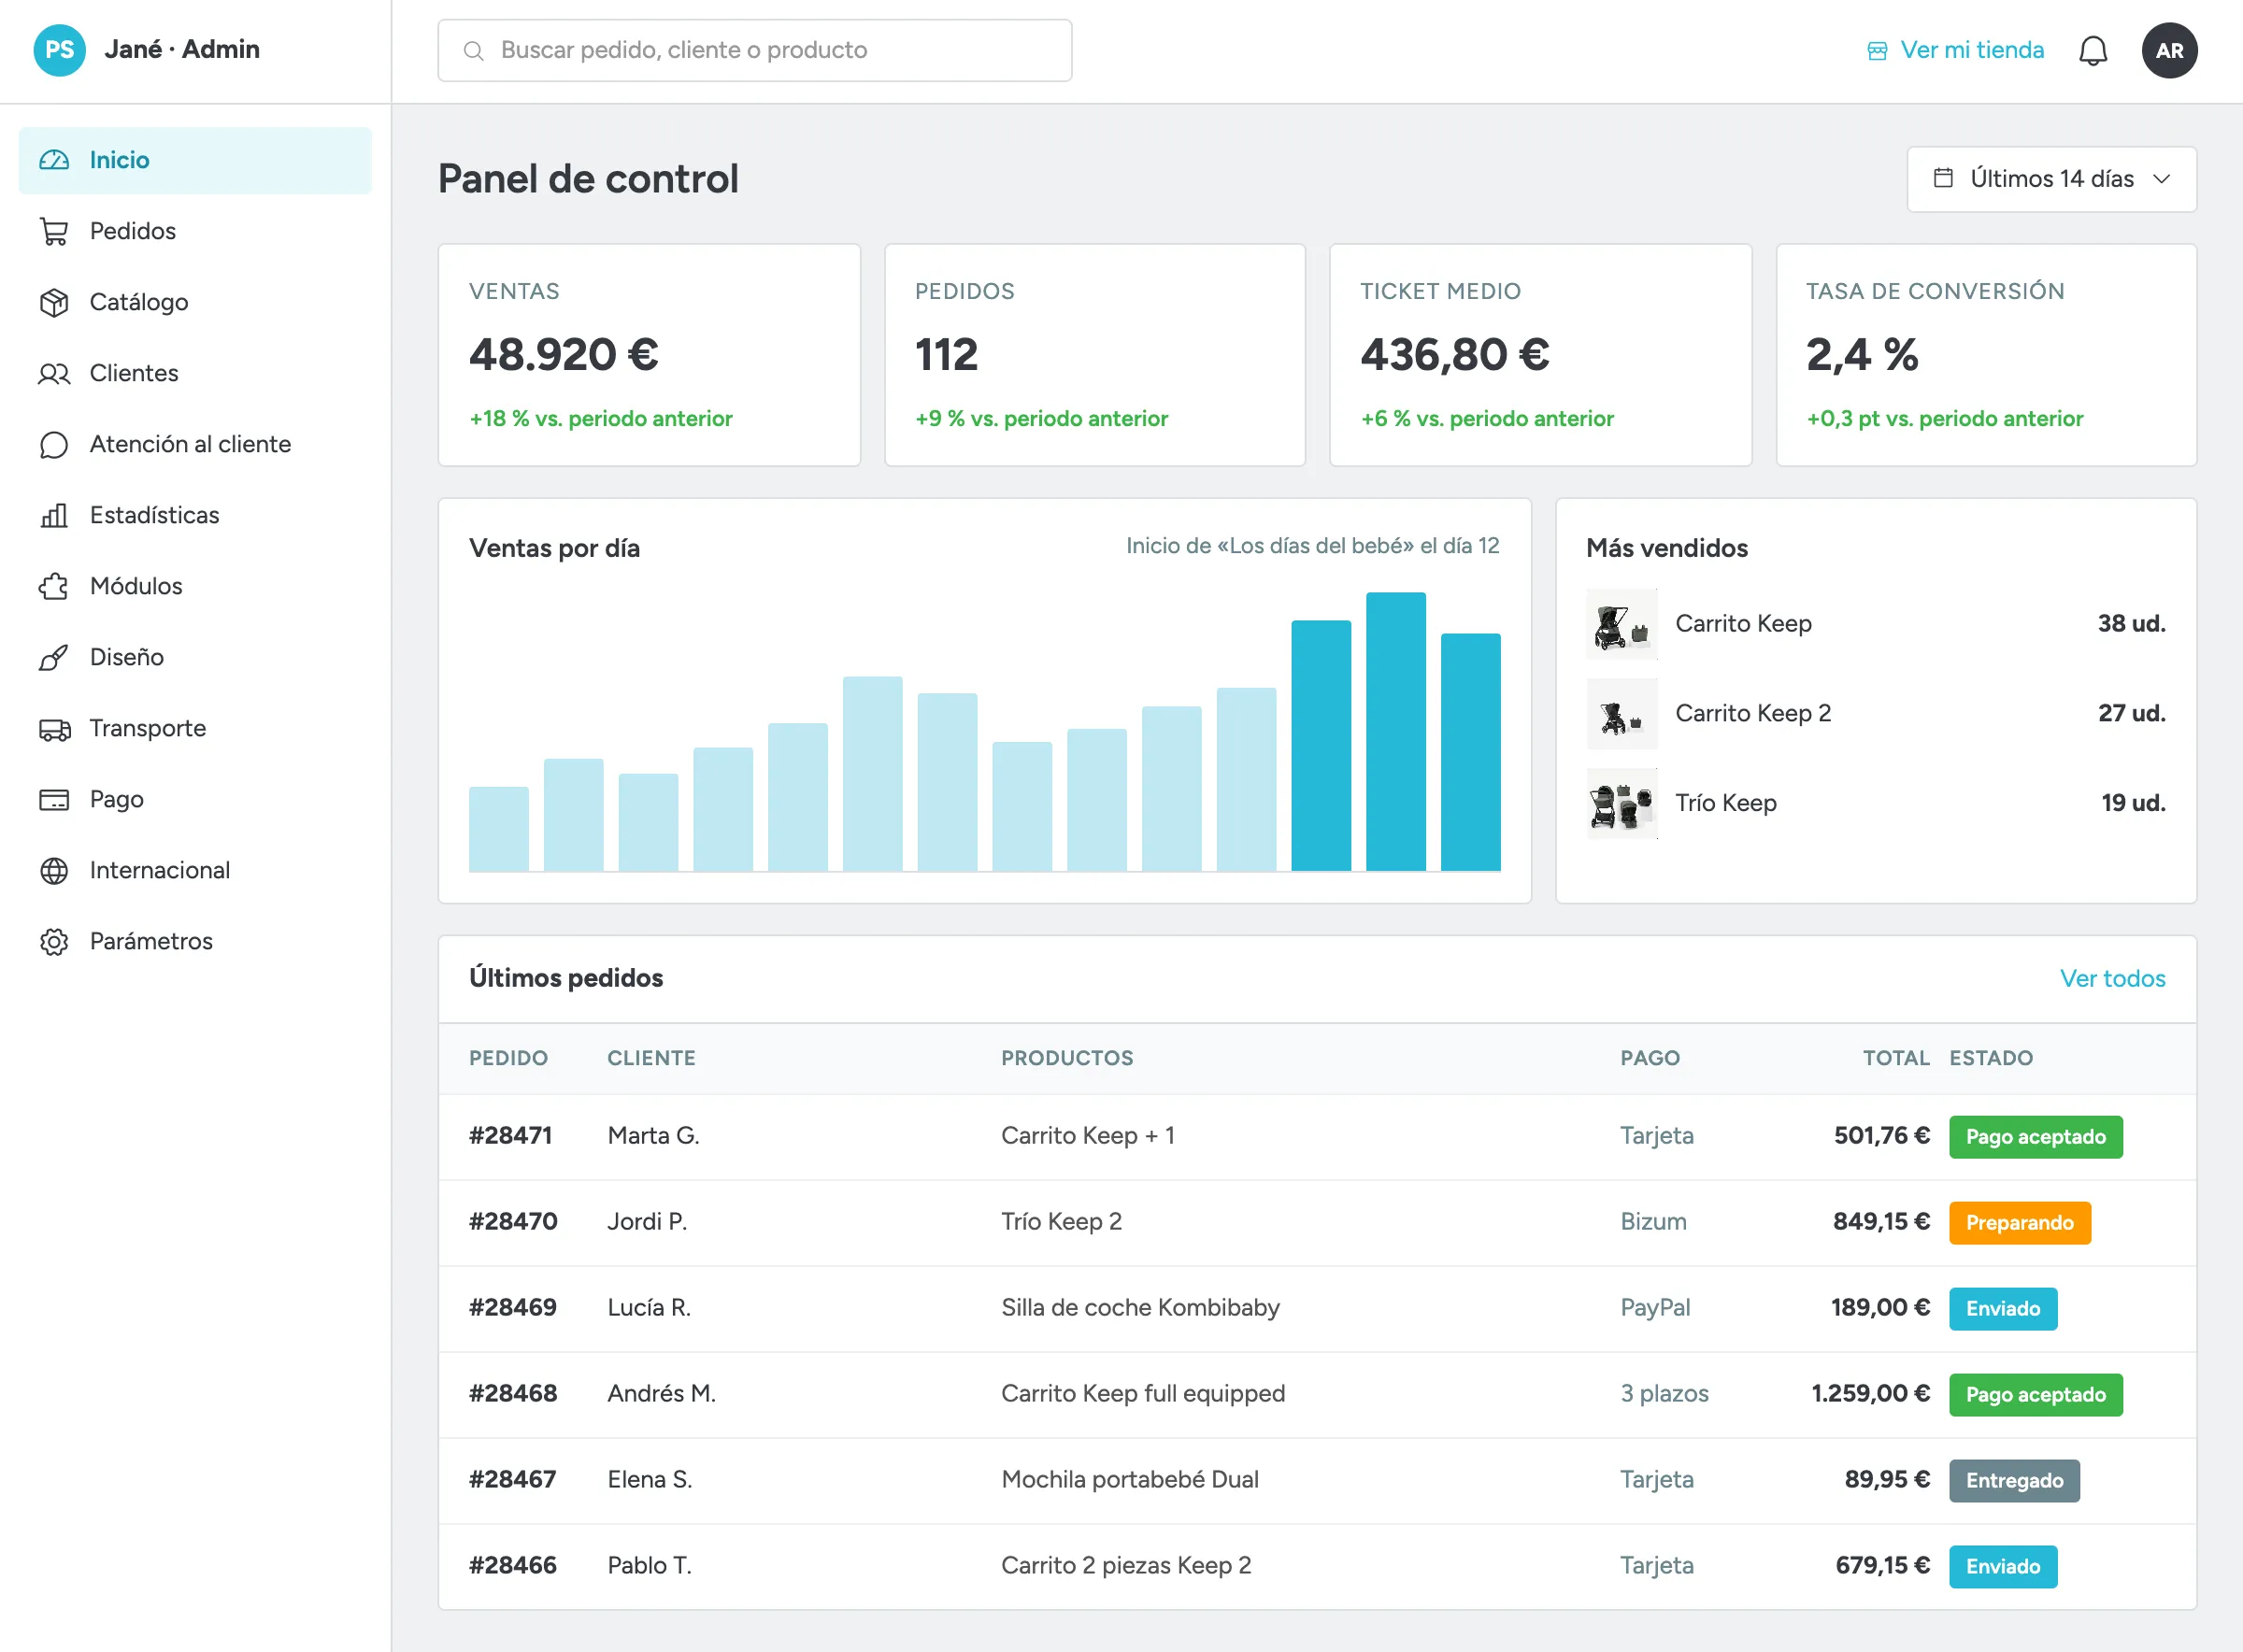Screen dimensions: 2243x1652
Task: Click the 'Silla de coche Kombibaby' product cell
Action: tap(1140, 1307)
